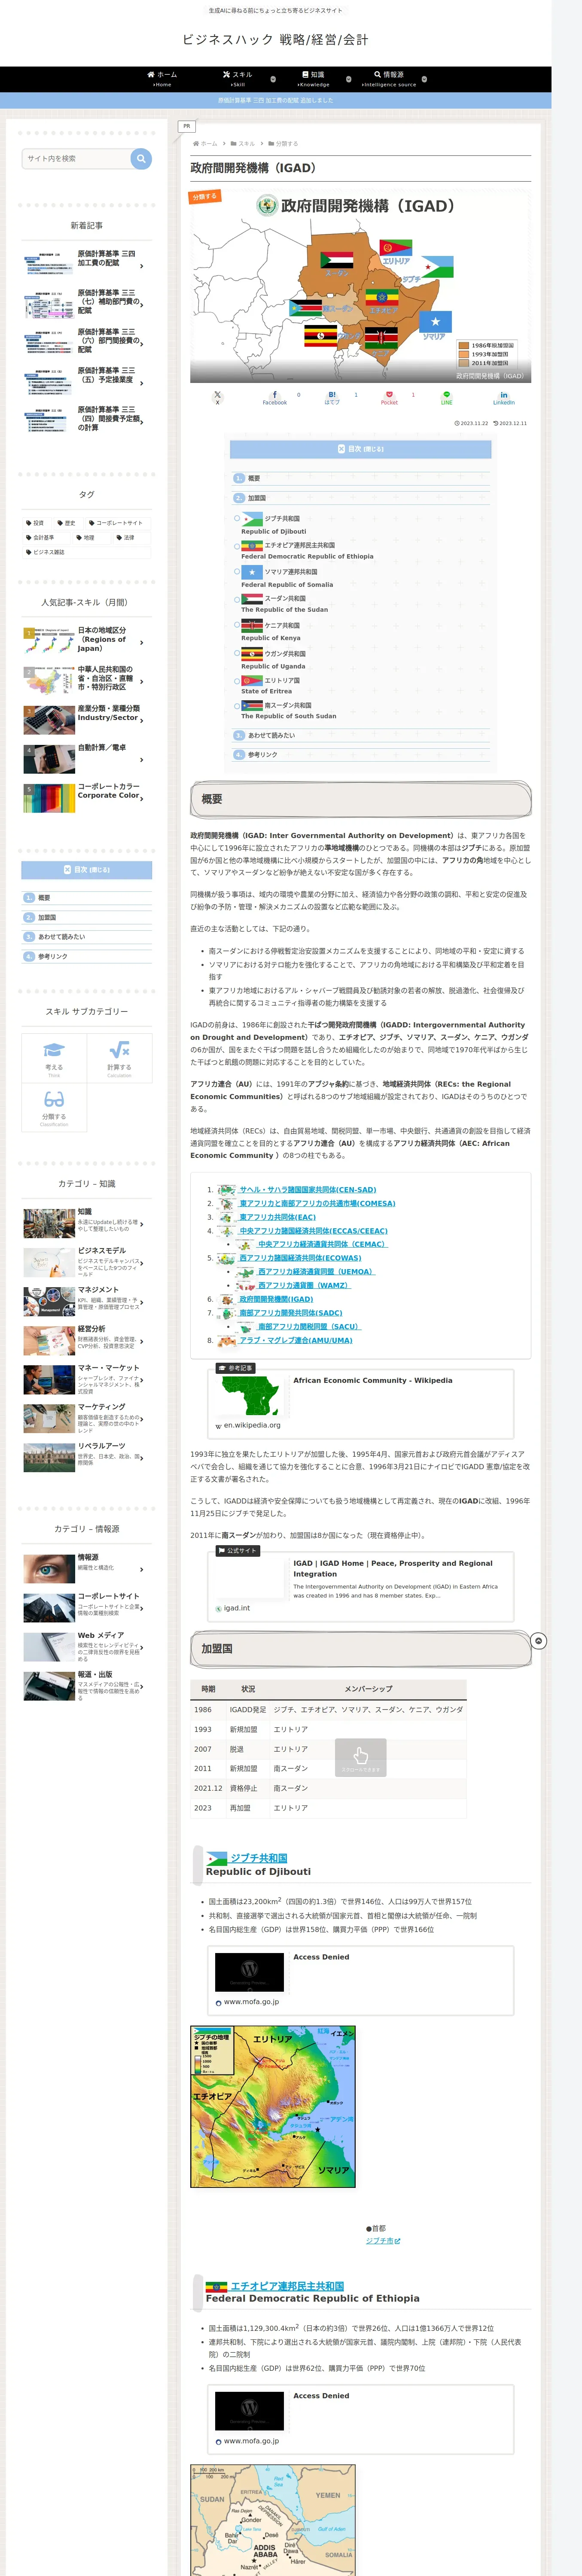The image size is (582, 2576).
Task: Open popular article 自動計算／電卓
Action: (x=87, y=758)
